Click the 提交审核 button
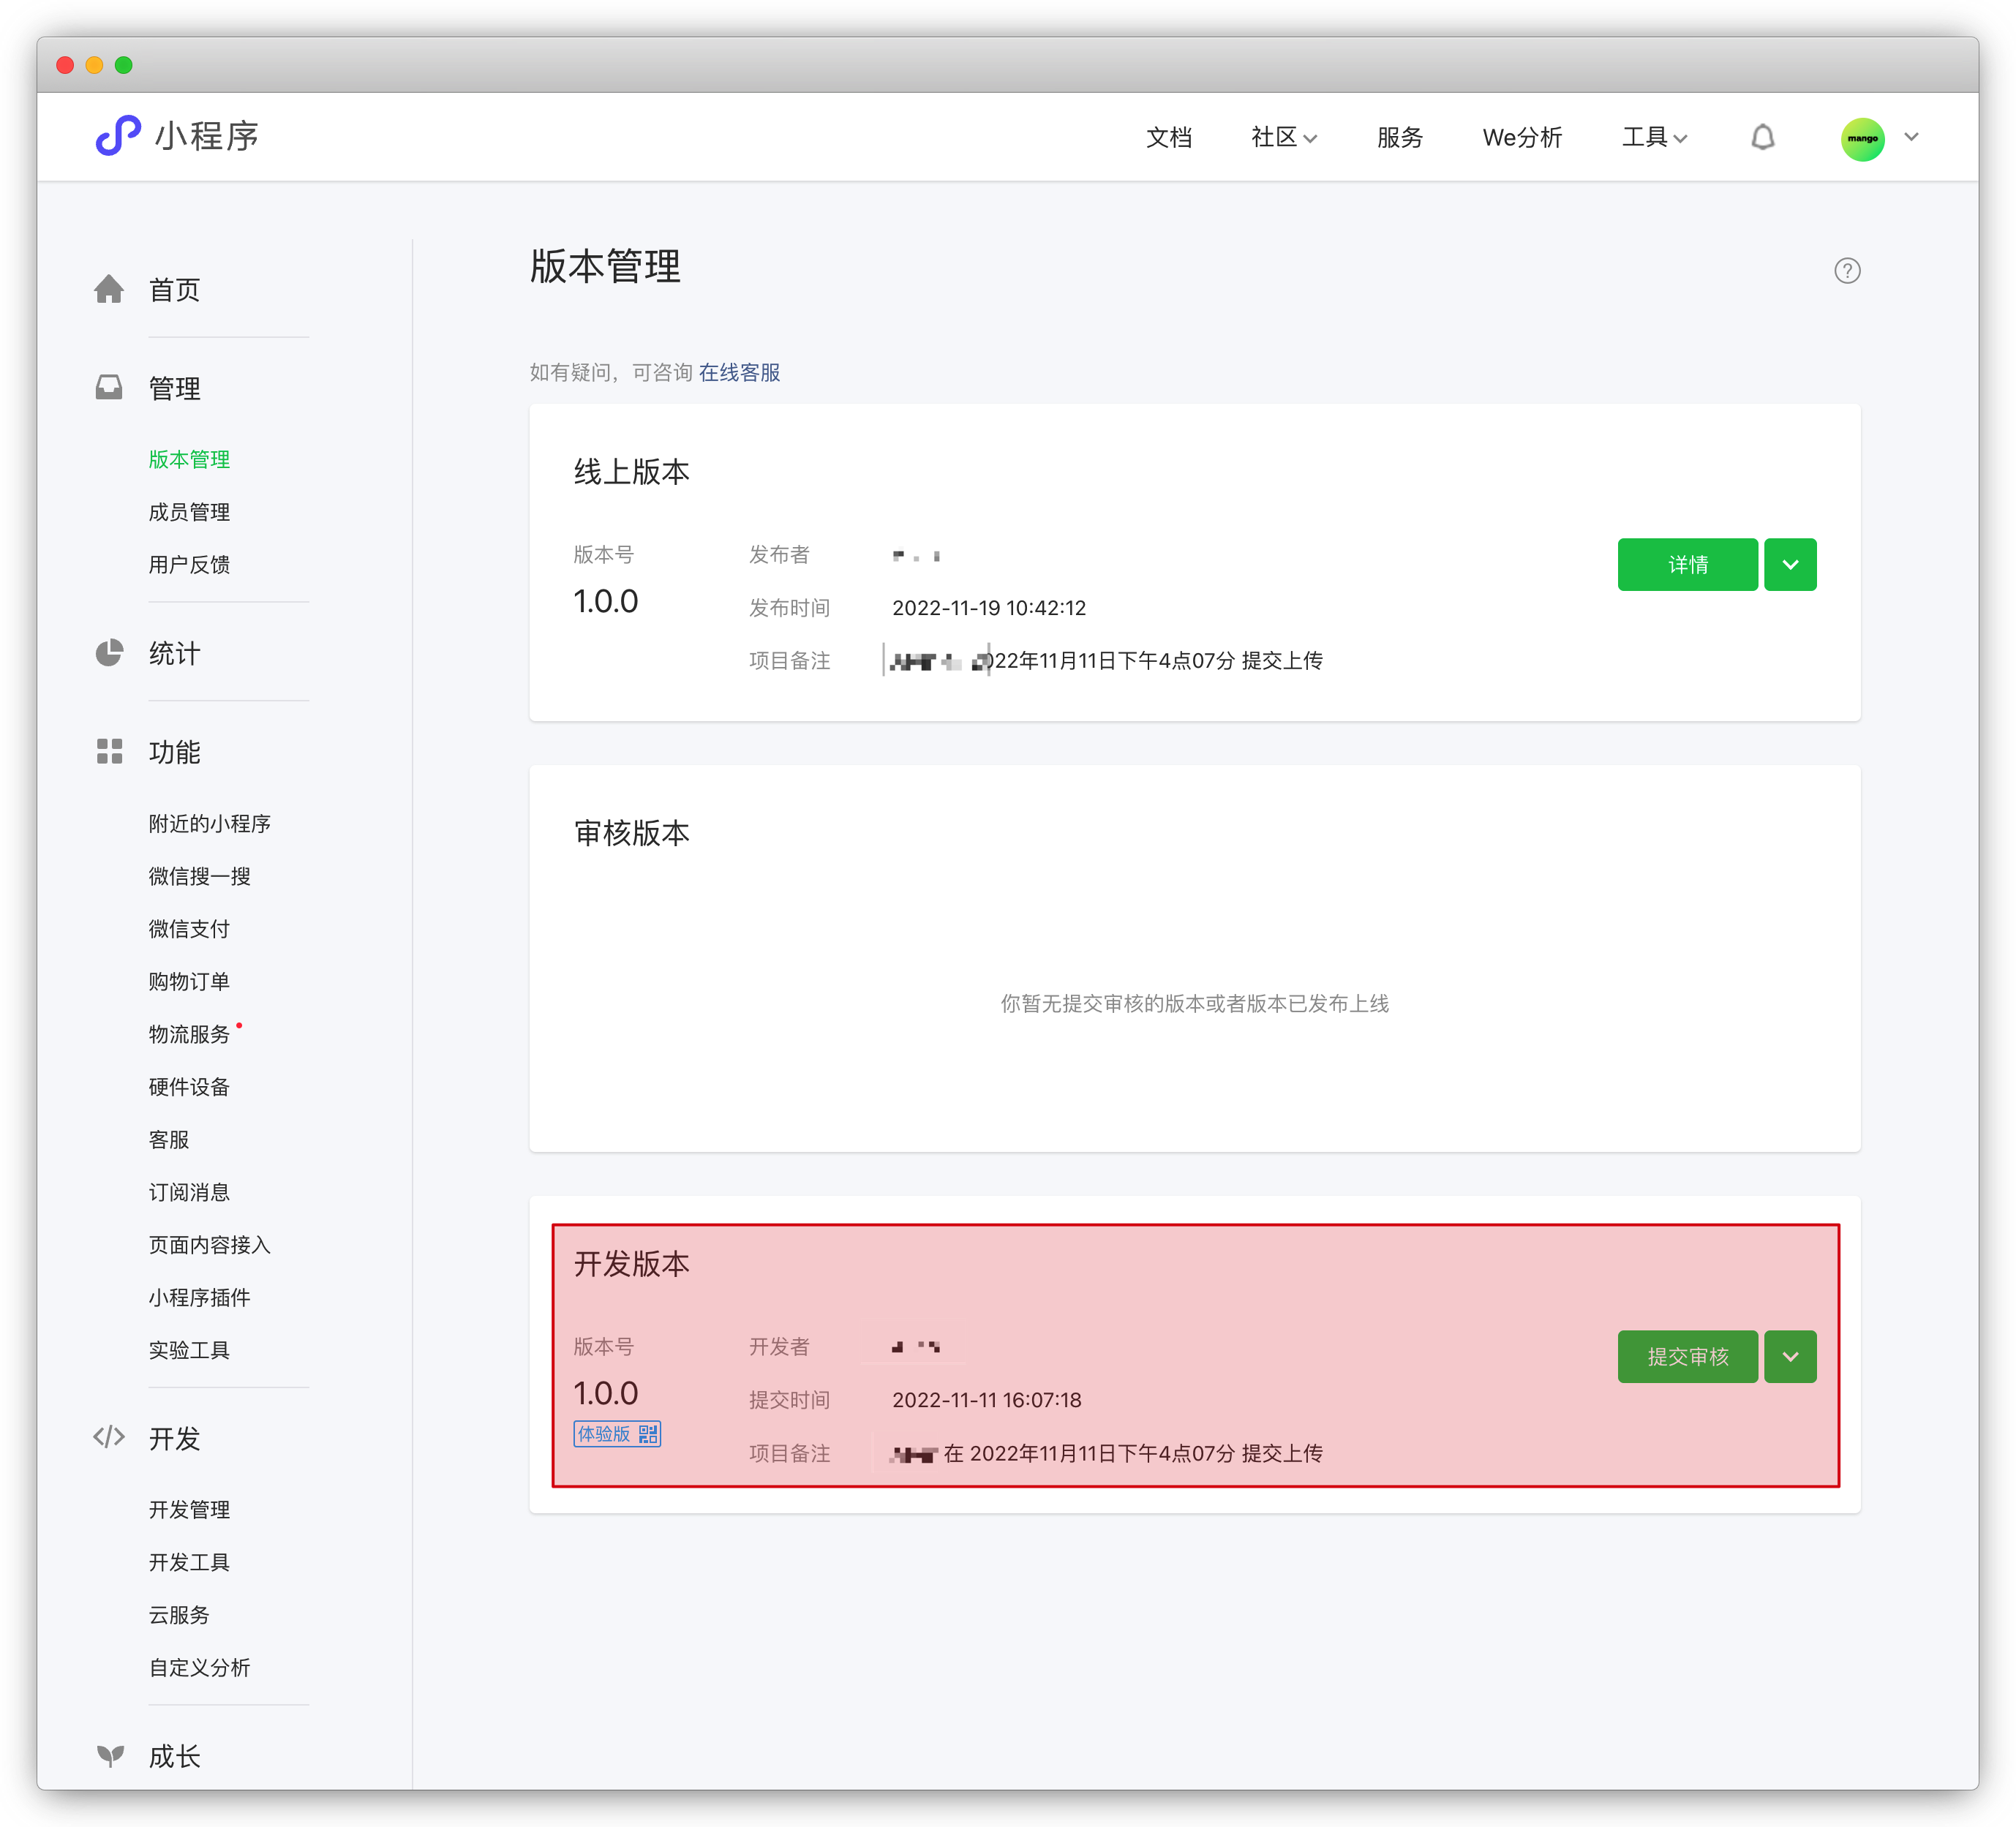This screenshot has height=1827, width=2016. pyautogui.click(x=1687, y=1356)
